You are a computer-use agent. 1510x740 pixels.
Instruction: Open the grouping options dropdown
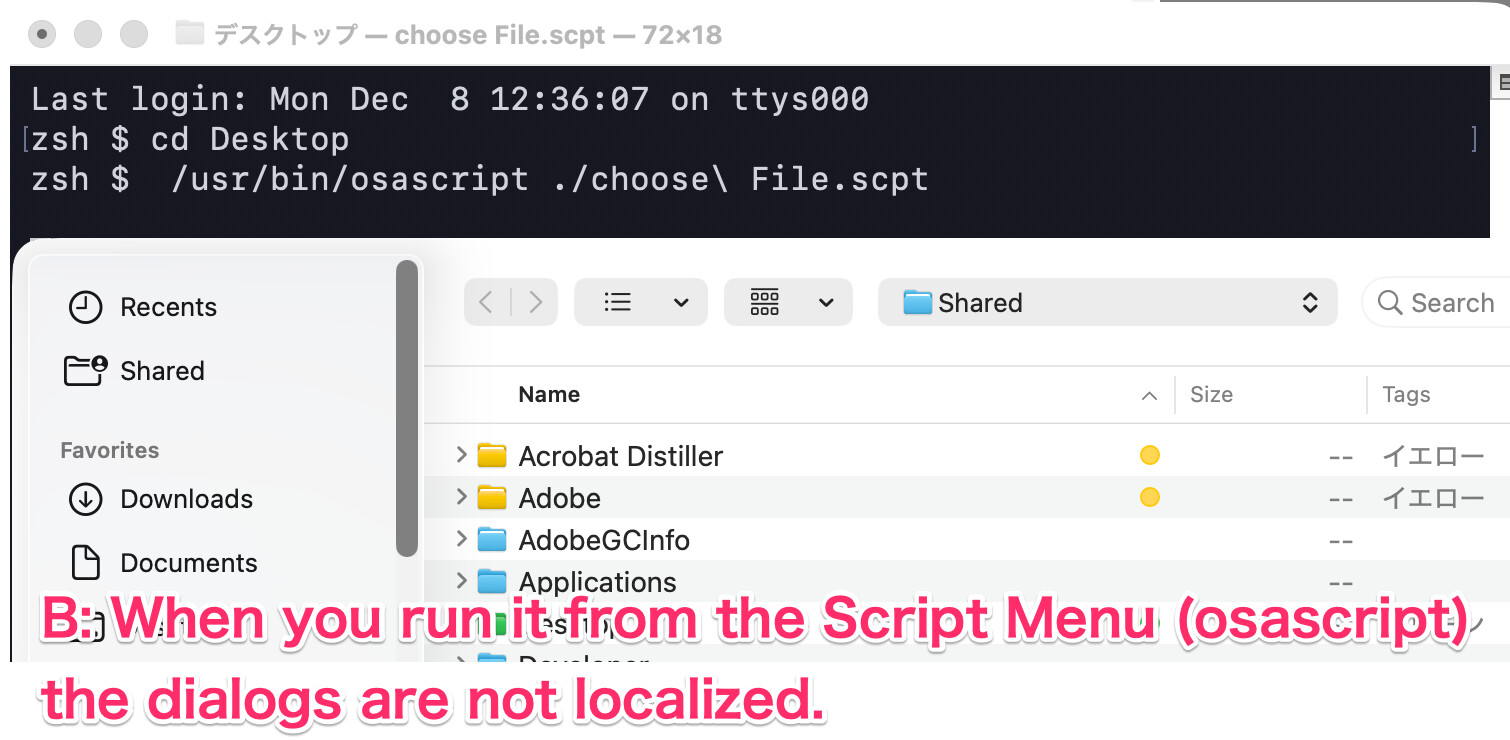pos(788,302)
